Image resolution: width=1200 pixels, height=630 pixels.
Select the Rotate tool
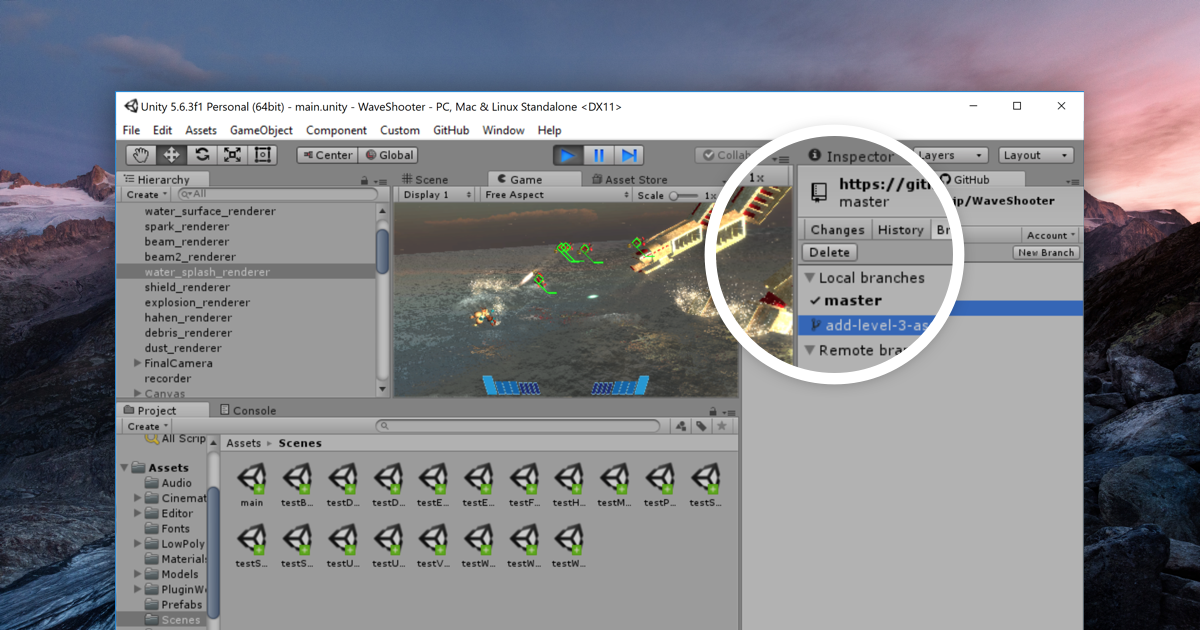(x=202, y=155)
